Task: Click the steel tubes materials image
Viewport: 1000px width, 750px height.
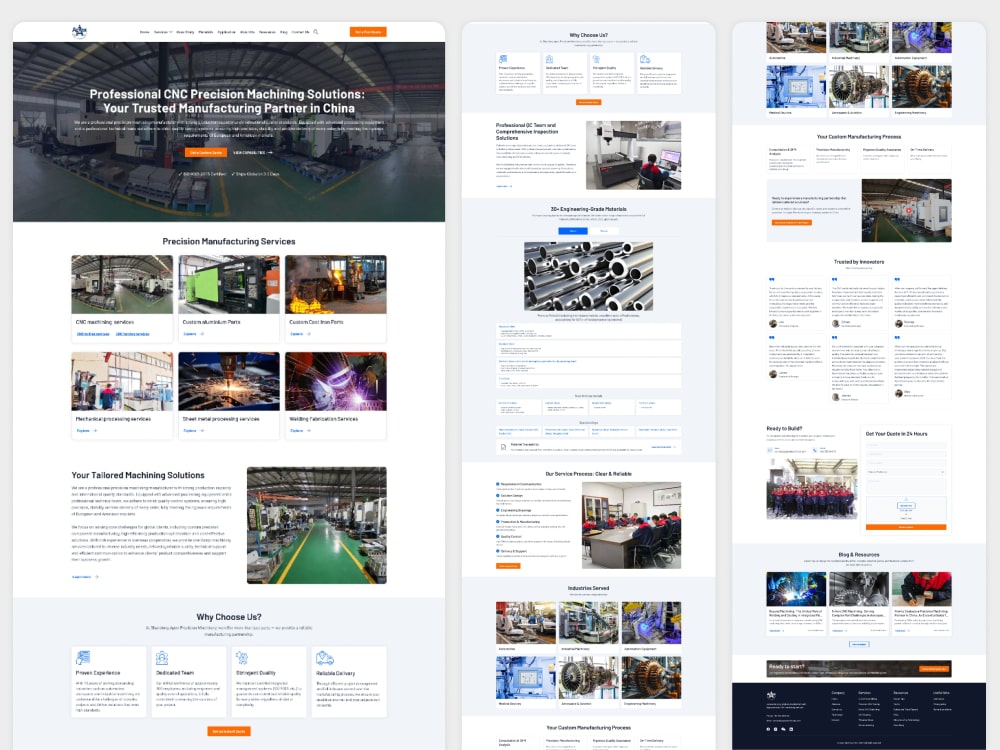Action: pos(588,276)
